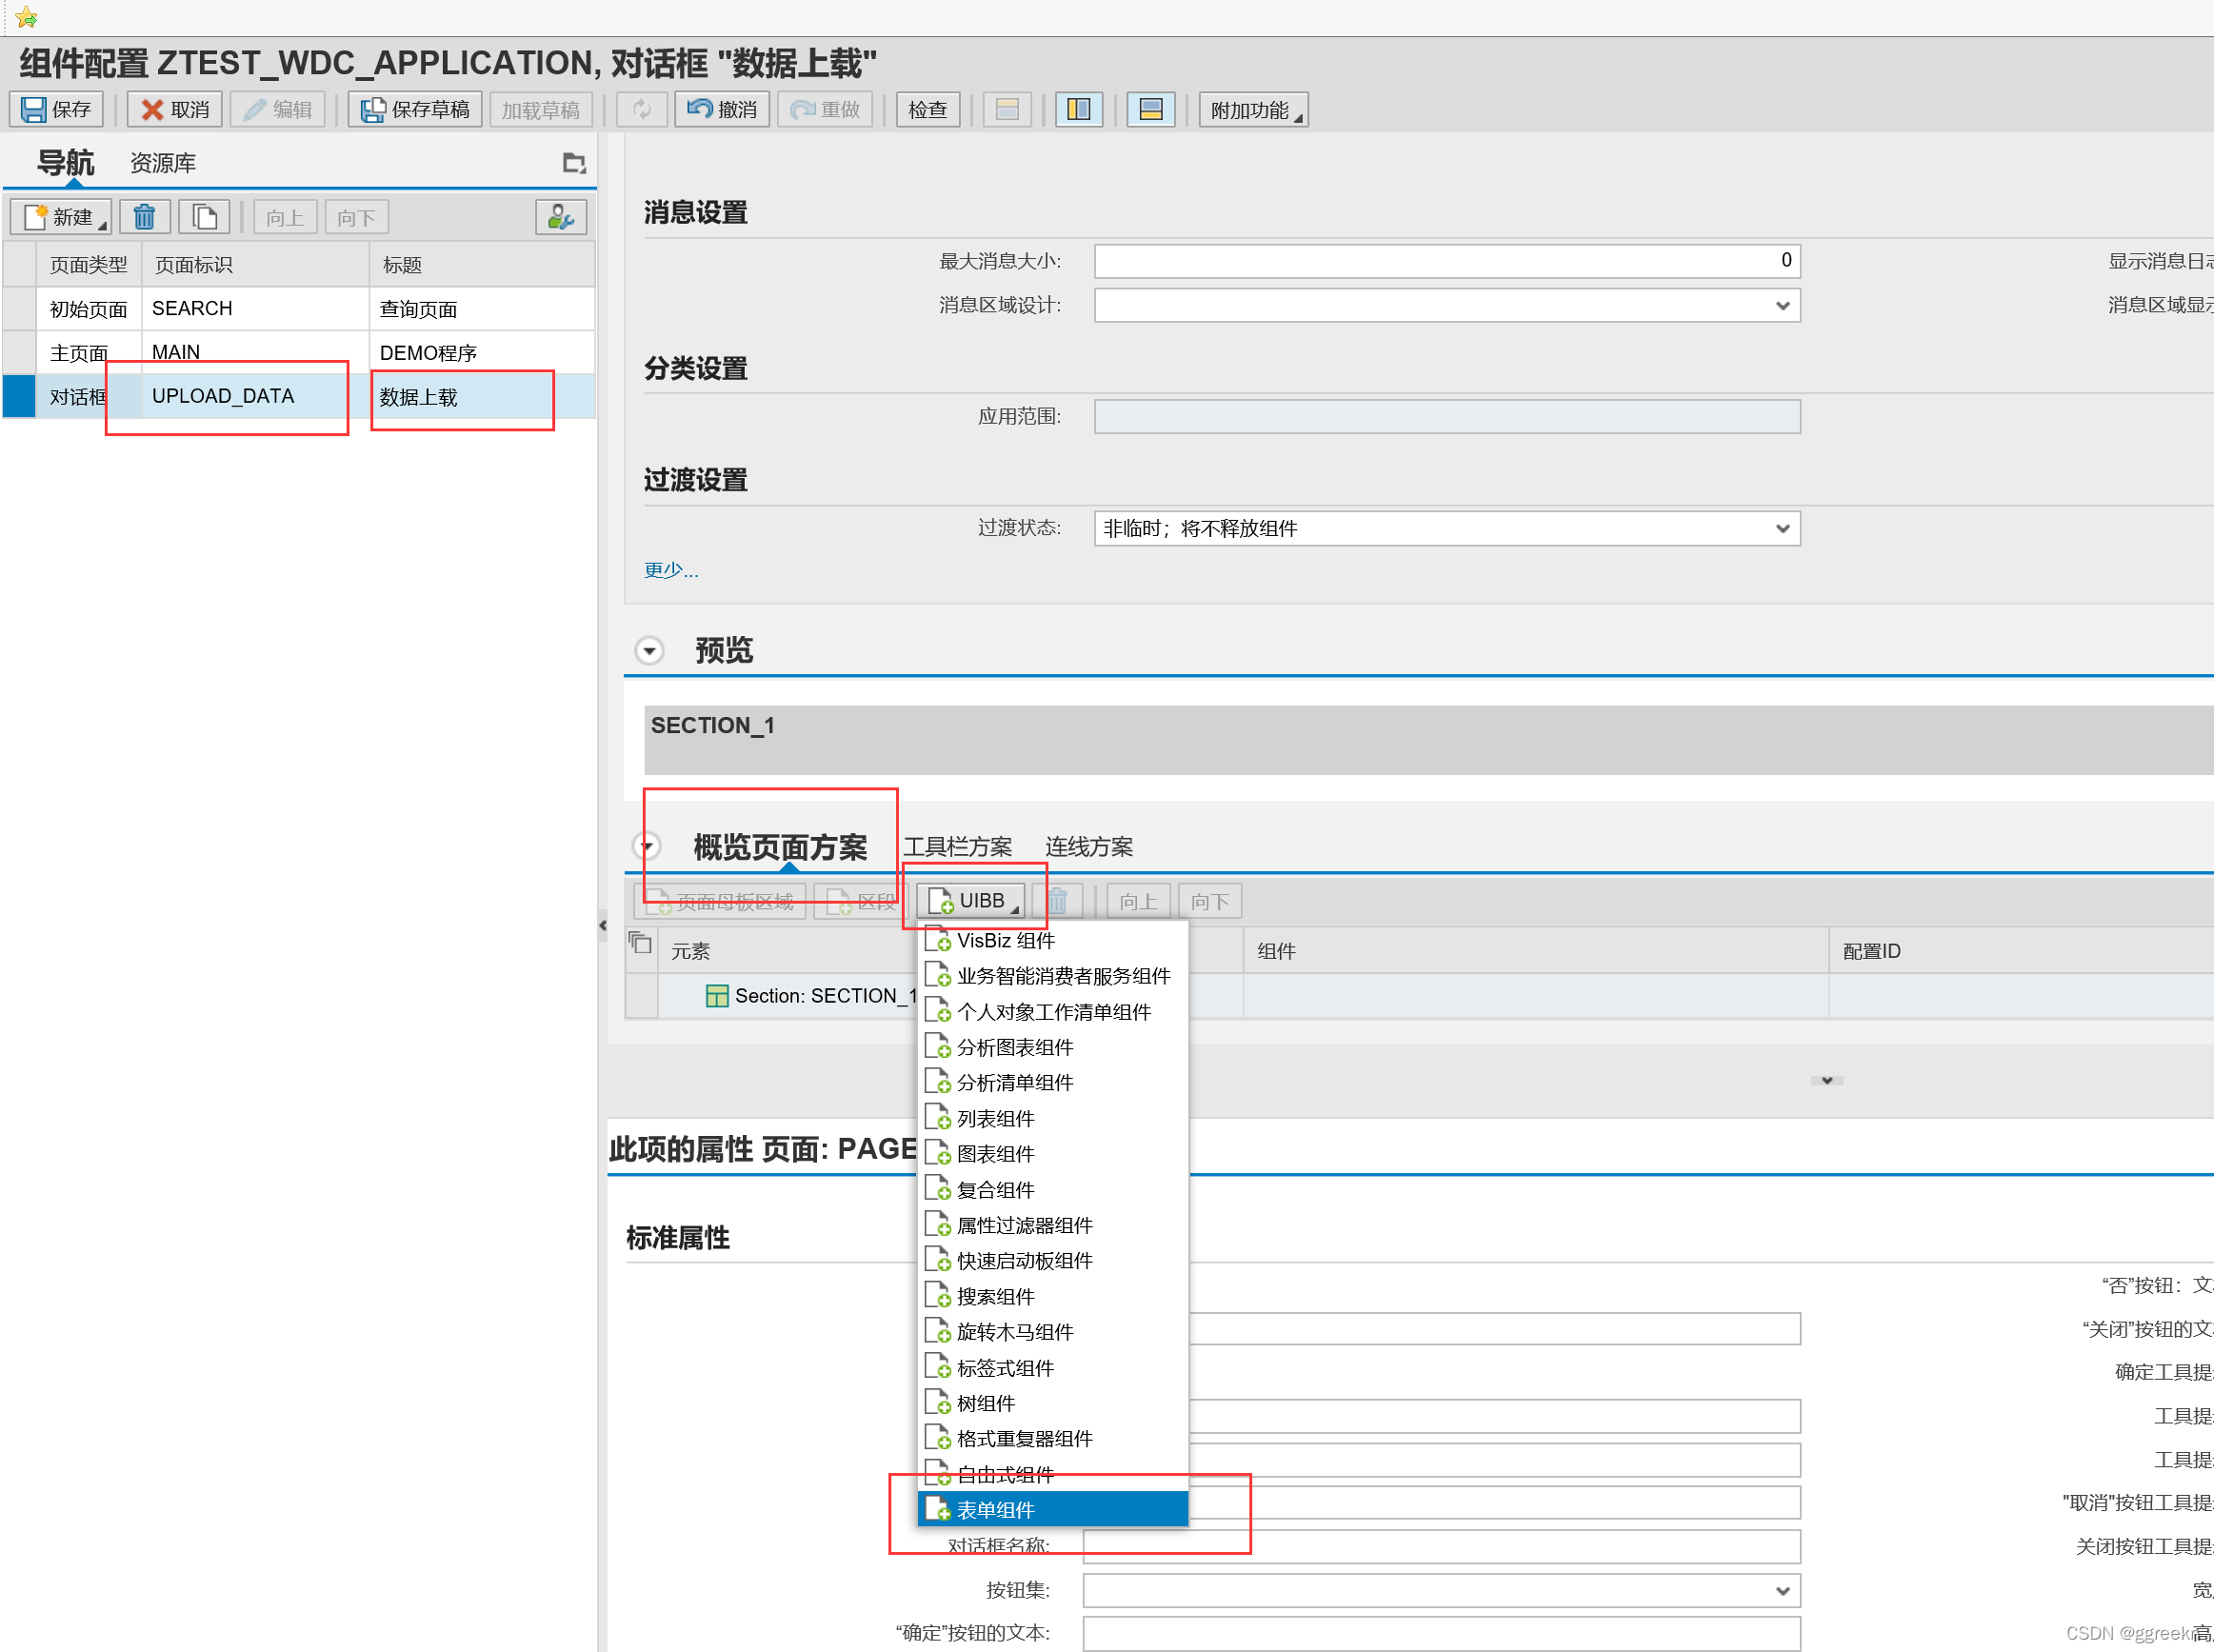Open the 过渡状态 dropdown
Screen dimensions: 2214x1652
1782,529
